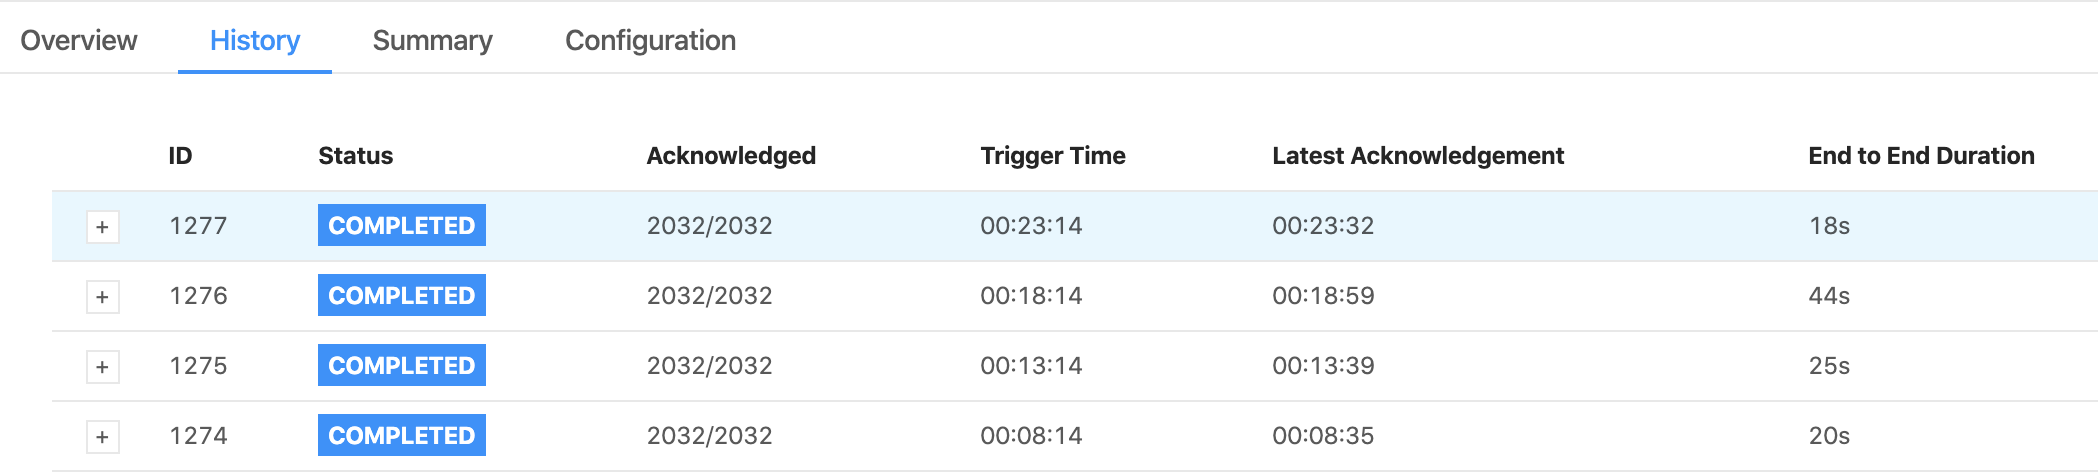Go to the Configuration tab
This screenshot has height=472, width=2098.
tap(650, 40)
